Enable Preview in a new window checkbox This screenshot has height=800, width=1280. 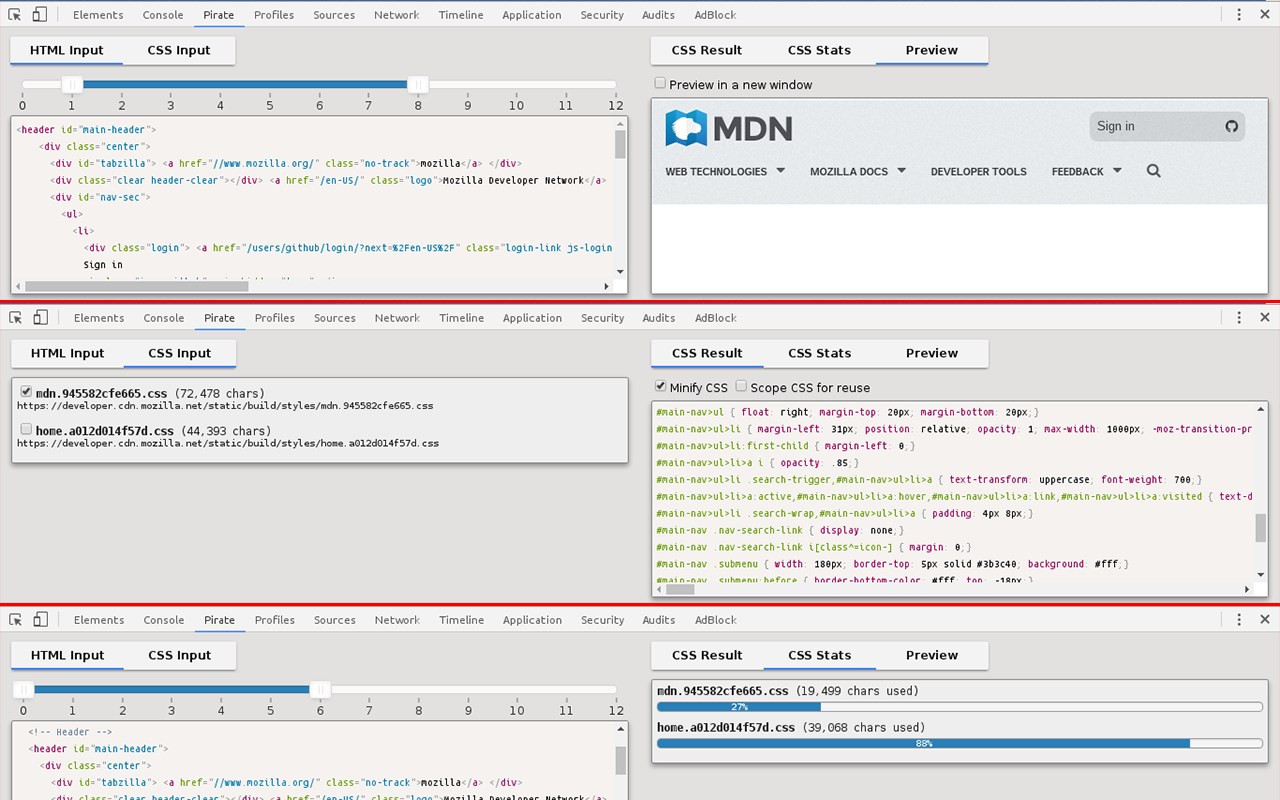point(660,84)
